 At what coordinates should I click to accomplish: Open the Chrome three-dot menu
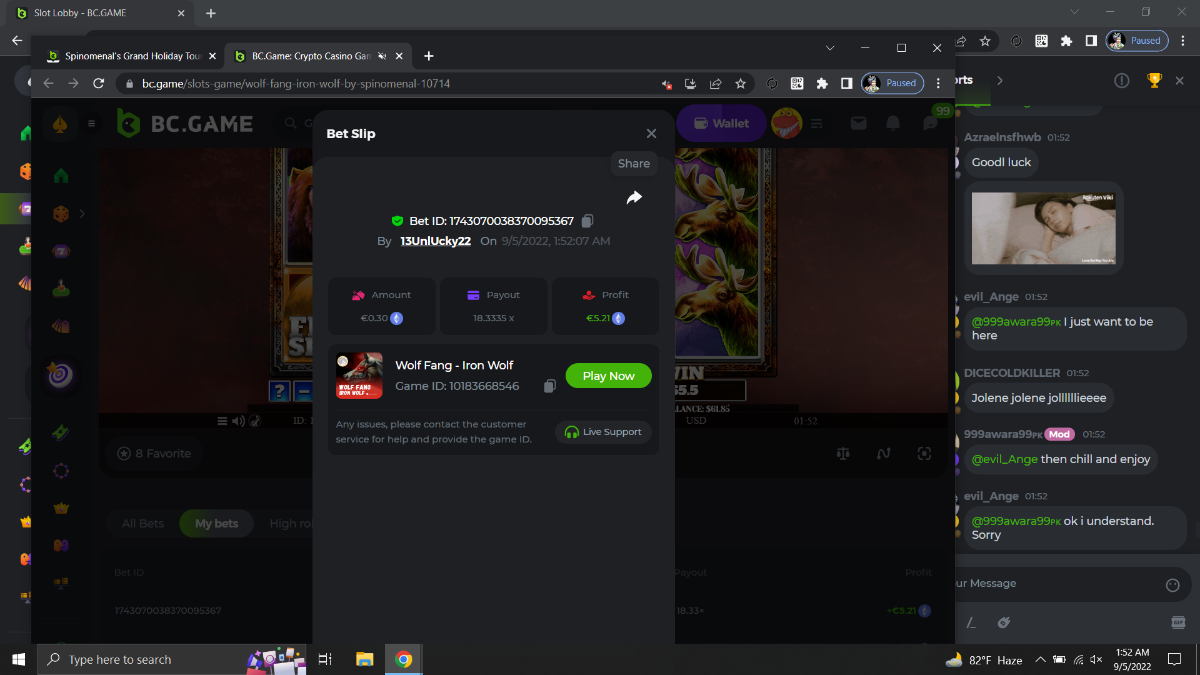pos(938,84)
